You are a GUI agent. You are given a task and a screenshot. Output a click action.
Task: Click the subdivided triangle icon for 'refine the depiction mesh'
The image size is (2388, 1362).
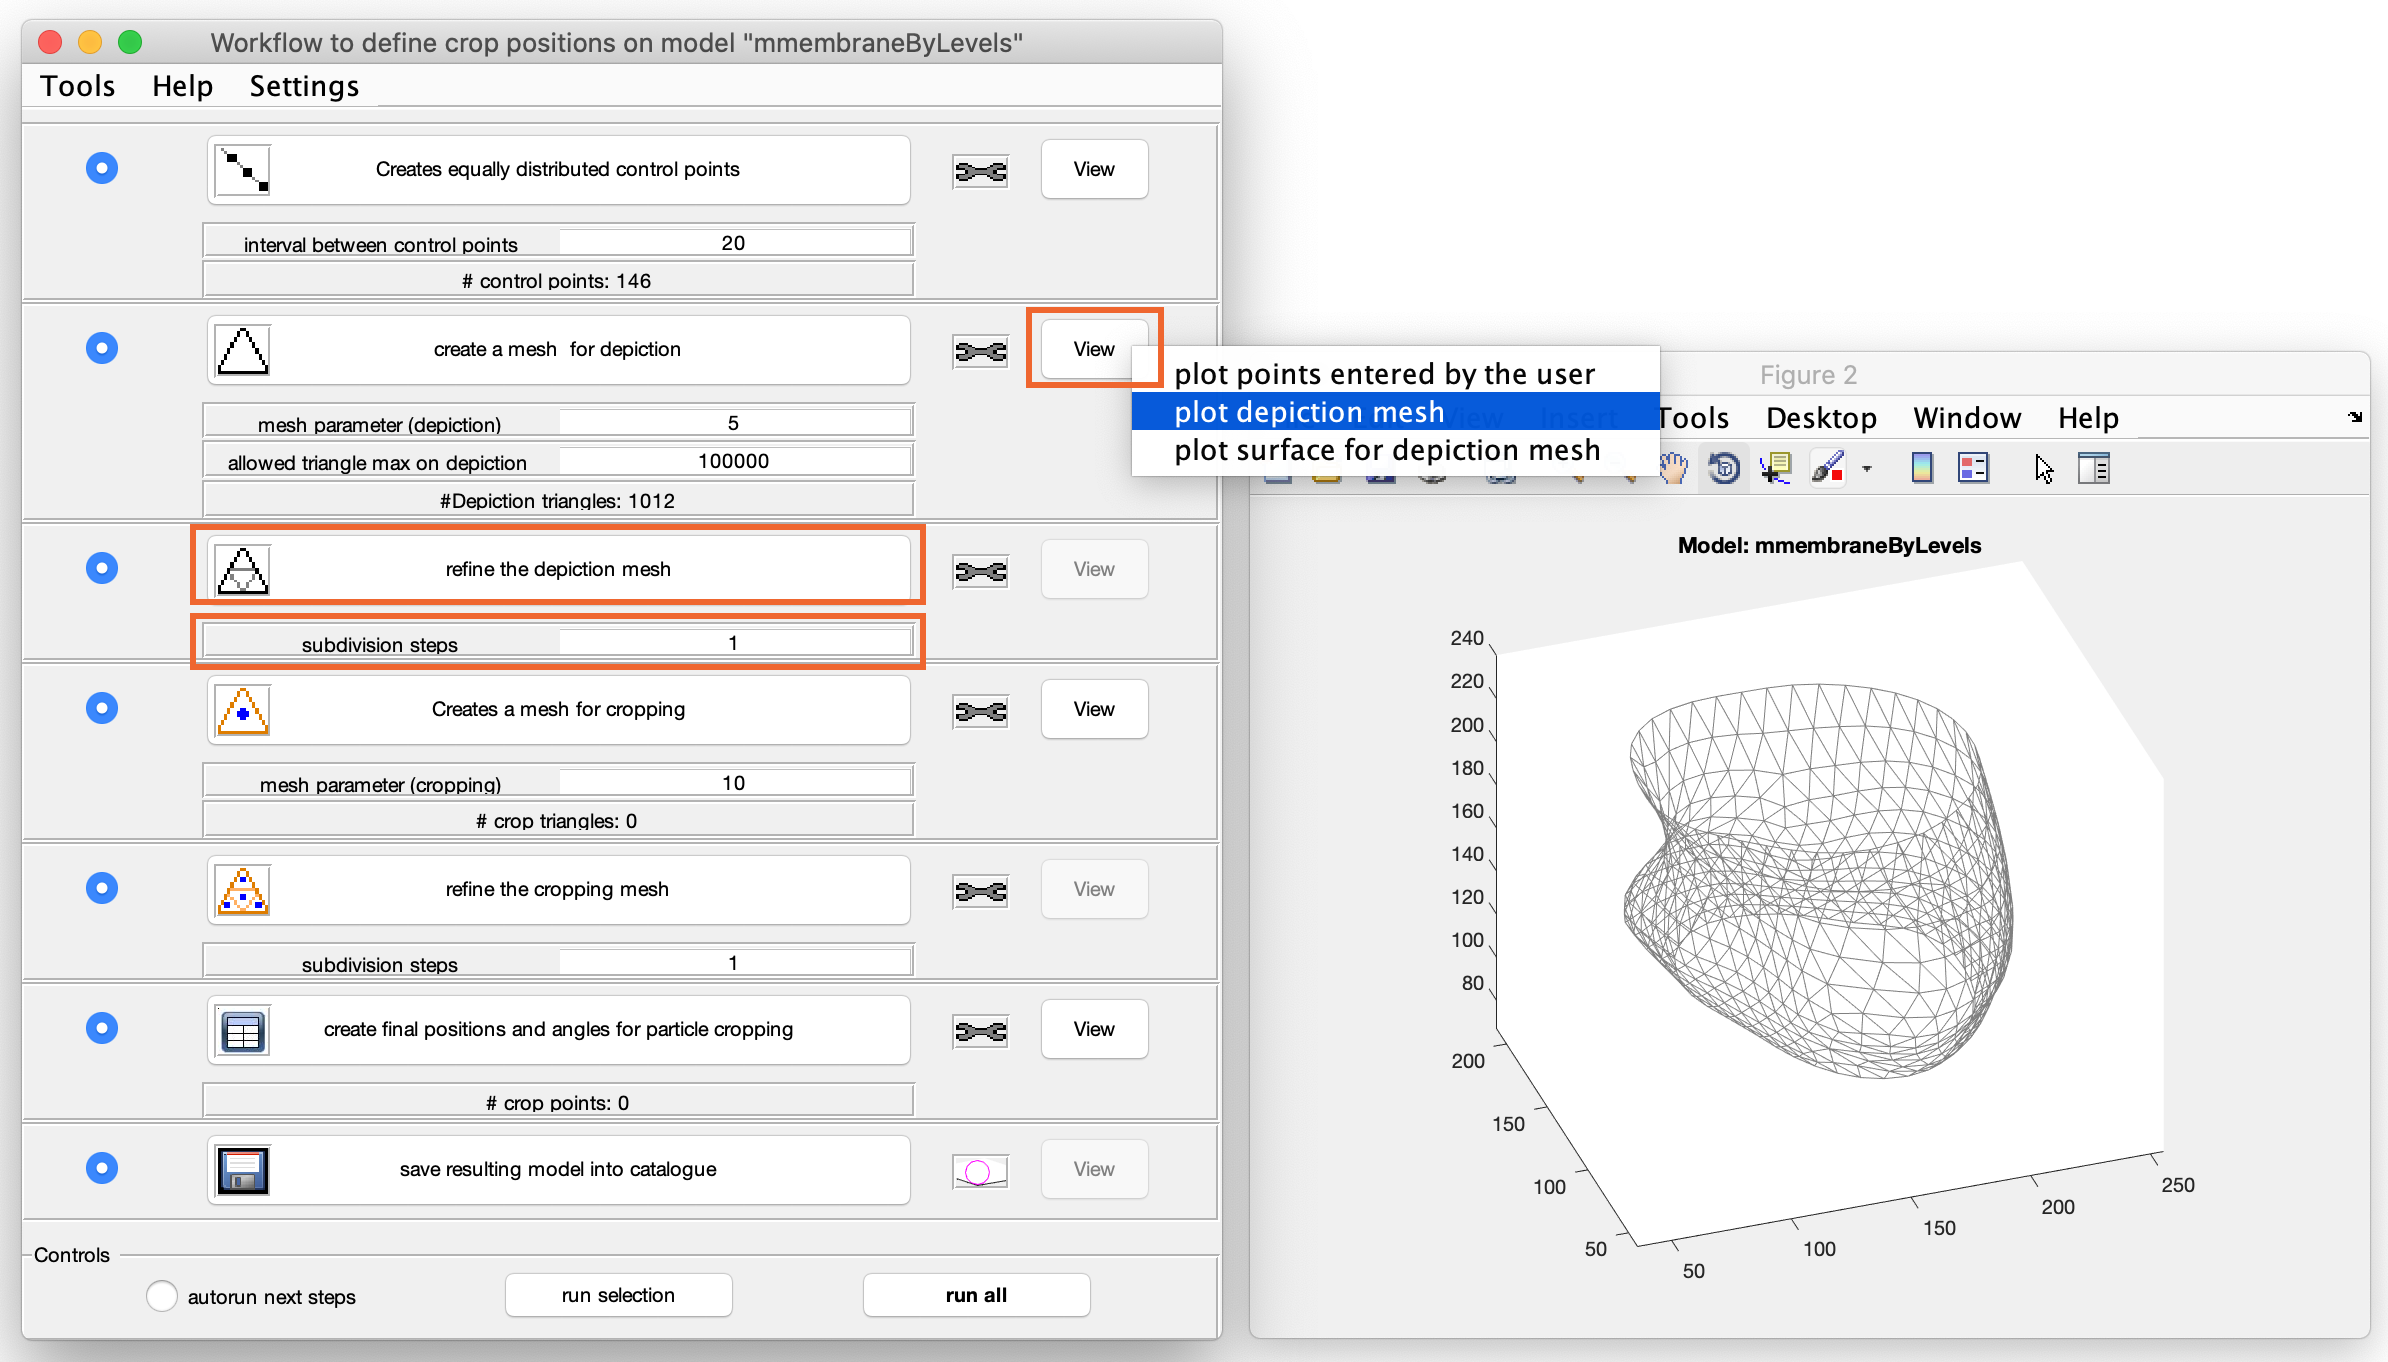[243, 570]
